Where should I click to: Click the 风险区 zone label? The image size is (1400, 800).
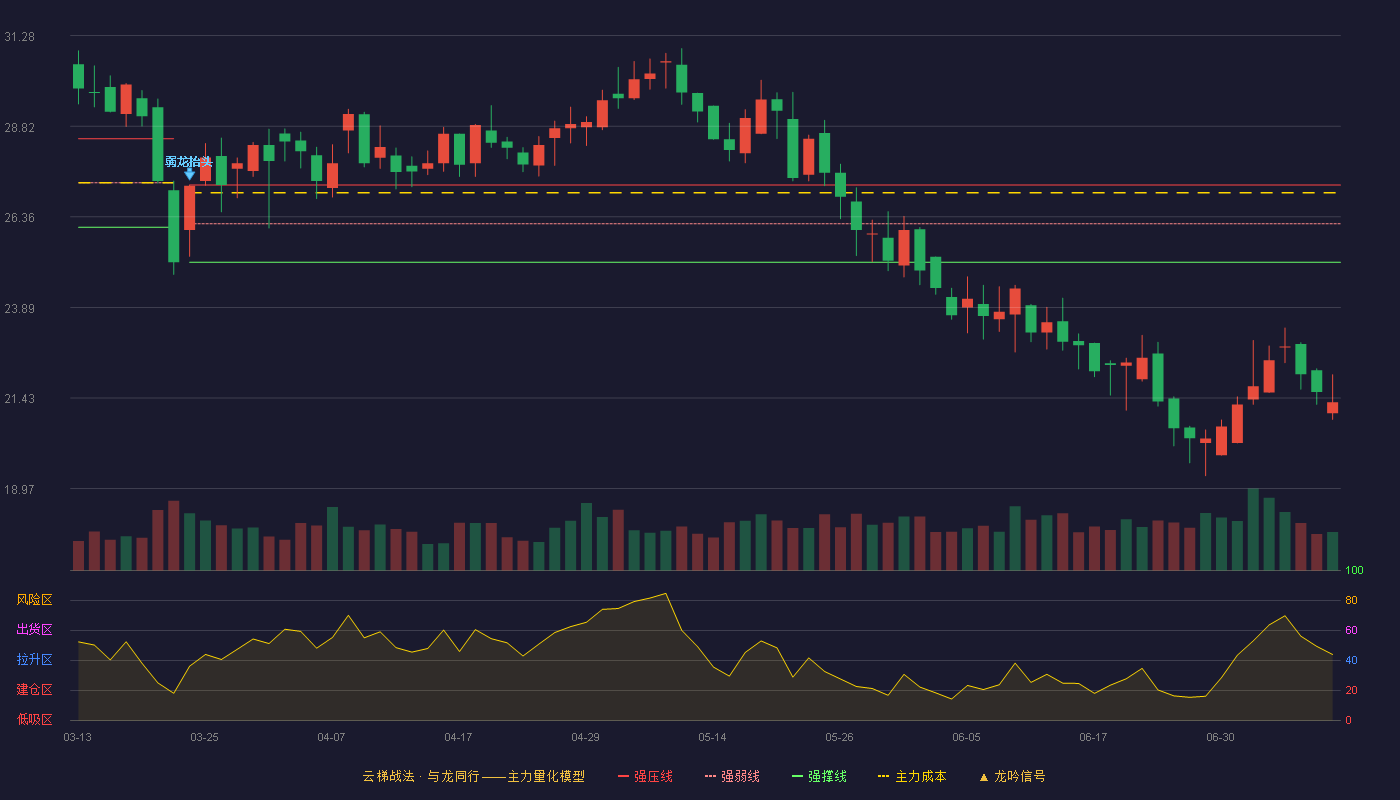pos(34,600)
